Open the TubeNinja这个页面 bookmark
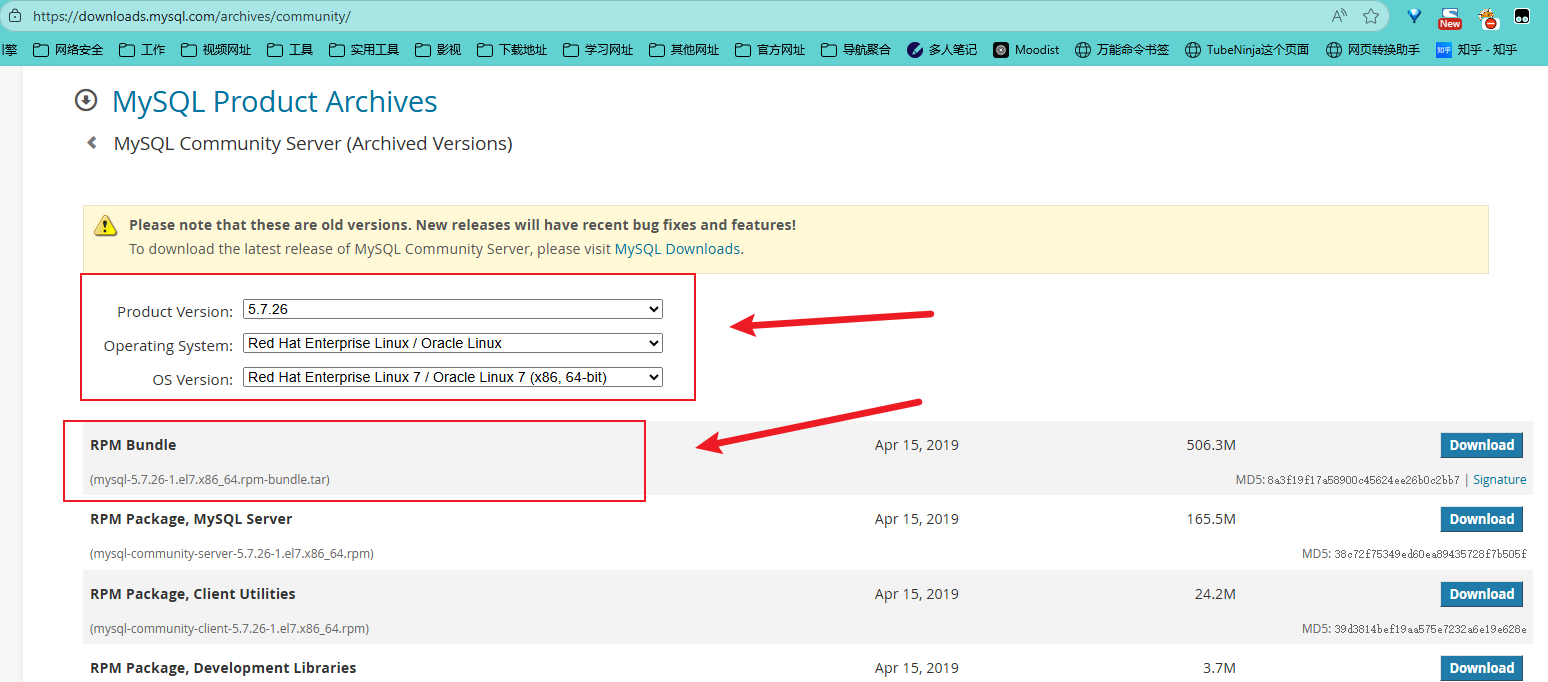The height and width of the screenshot is (682, 1548). (1247, 49)
